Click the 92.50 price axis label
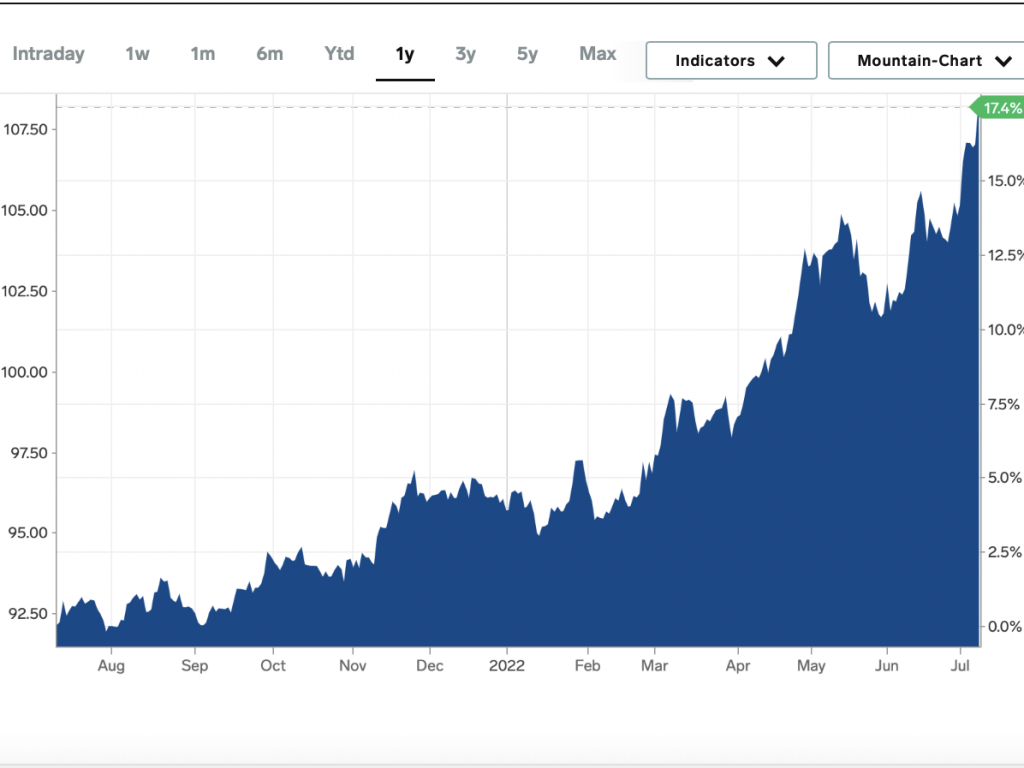Image resolution: width=1024 pixels, height=768 pixels. tap(28, 614)
